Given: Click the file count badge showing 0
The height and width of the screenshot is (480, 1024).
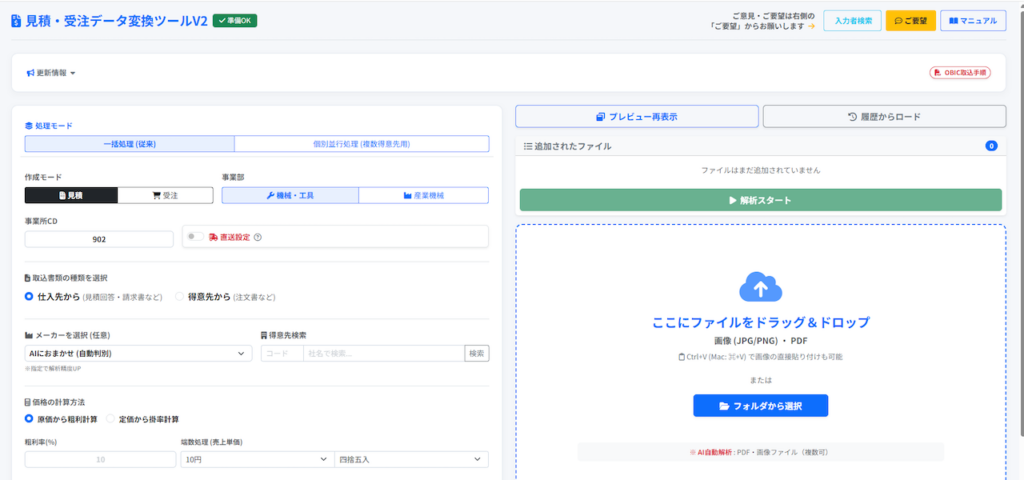Looking at the screenshot, I should pyautogui.click(x=991, y=146).
